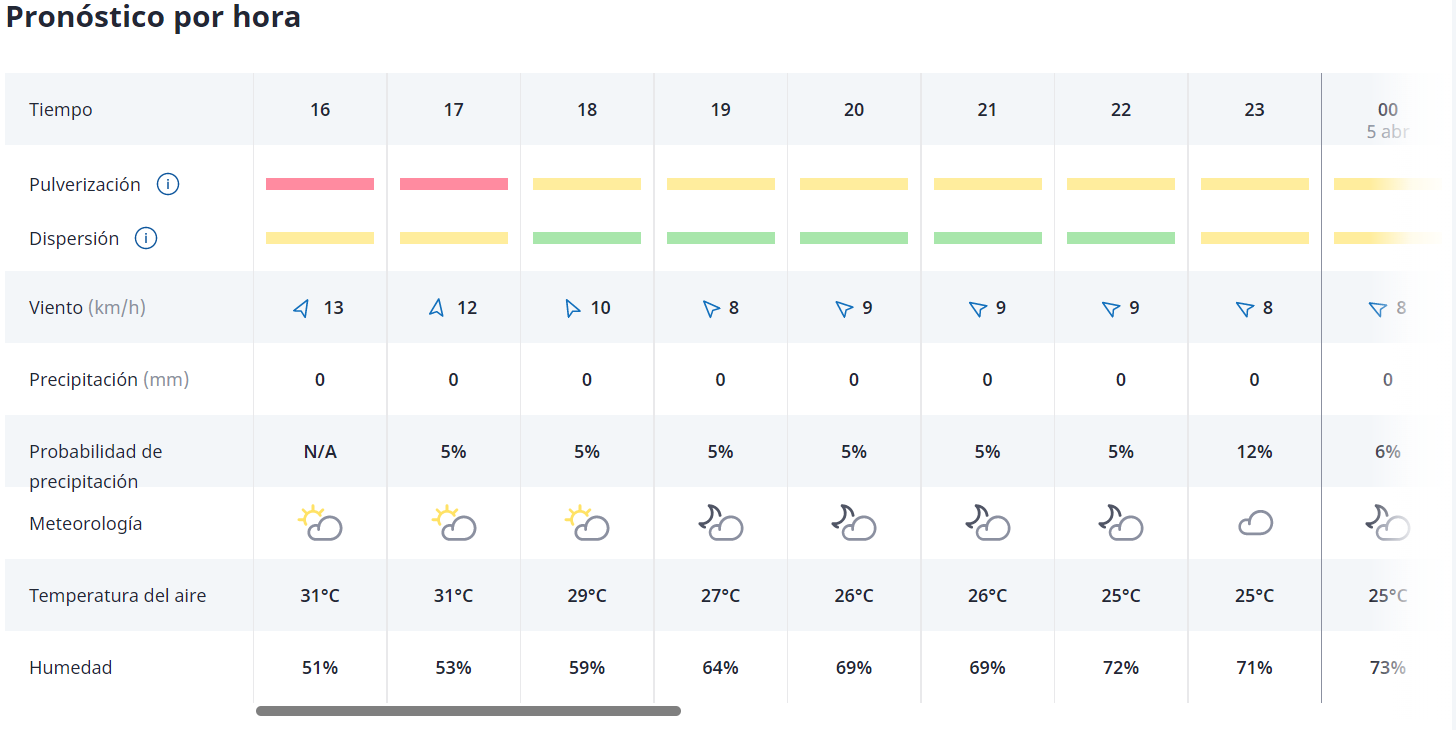1456x730 pixels.
Task: Click the horizontal scrollbar below the table
Action: [468, 711]
